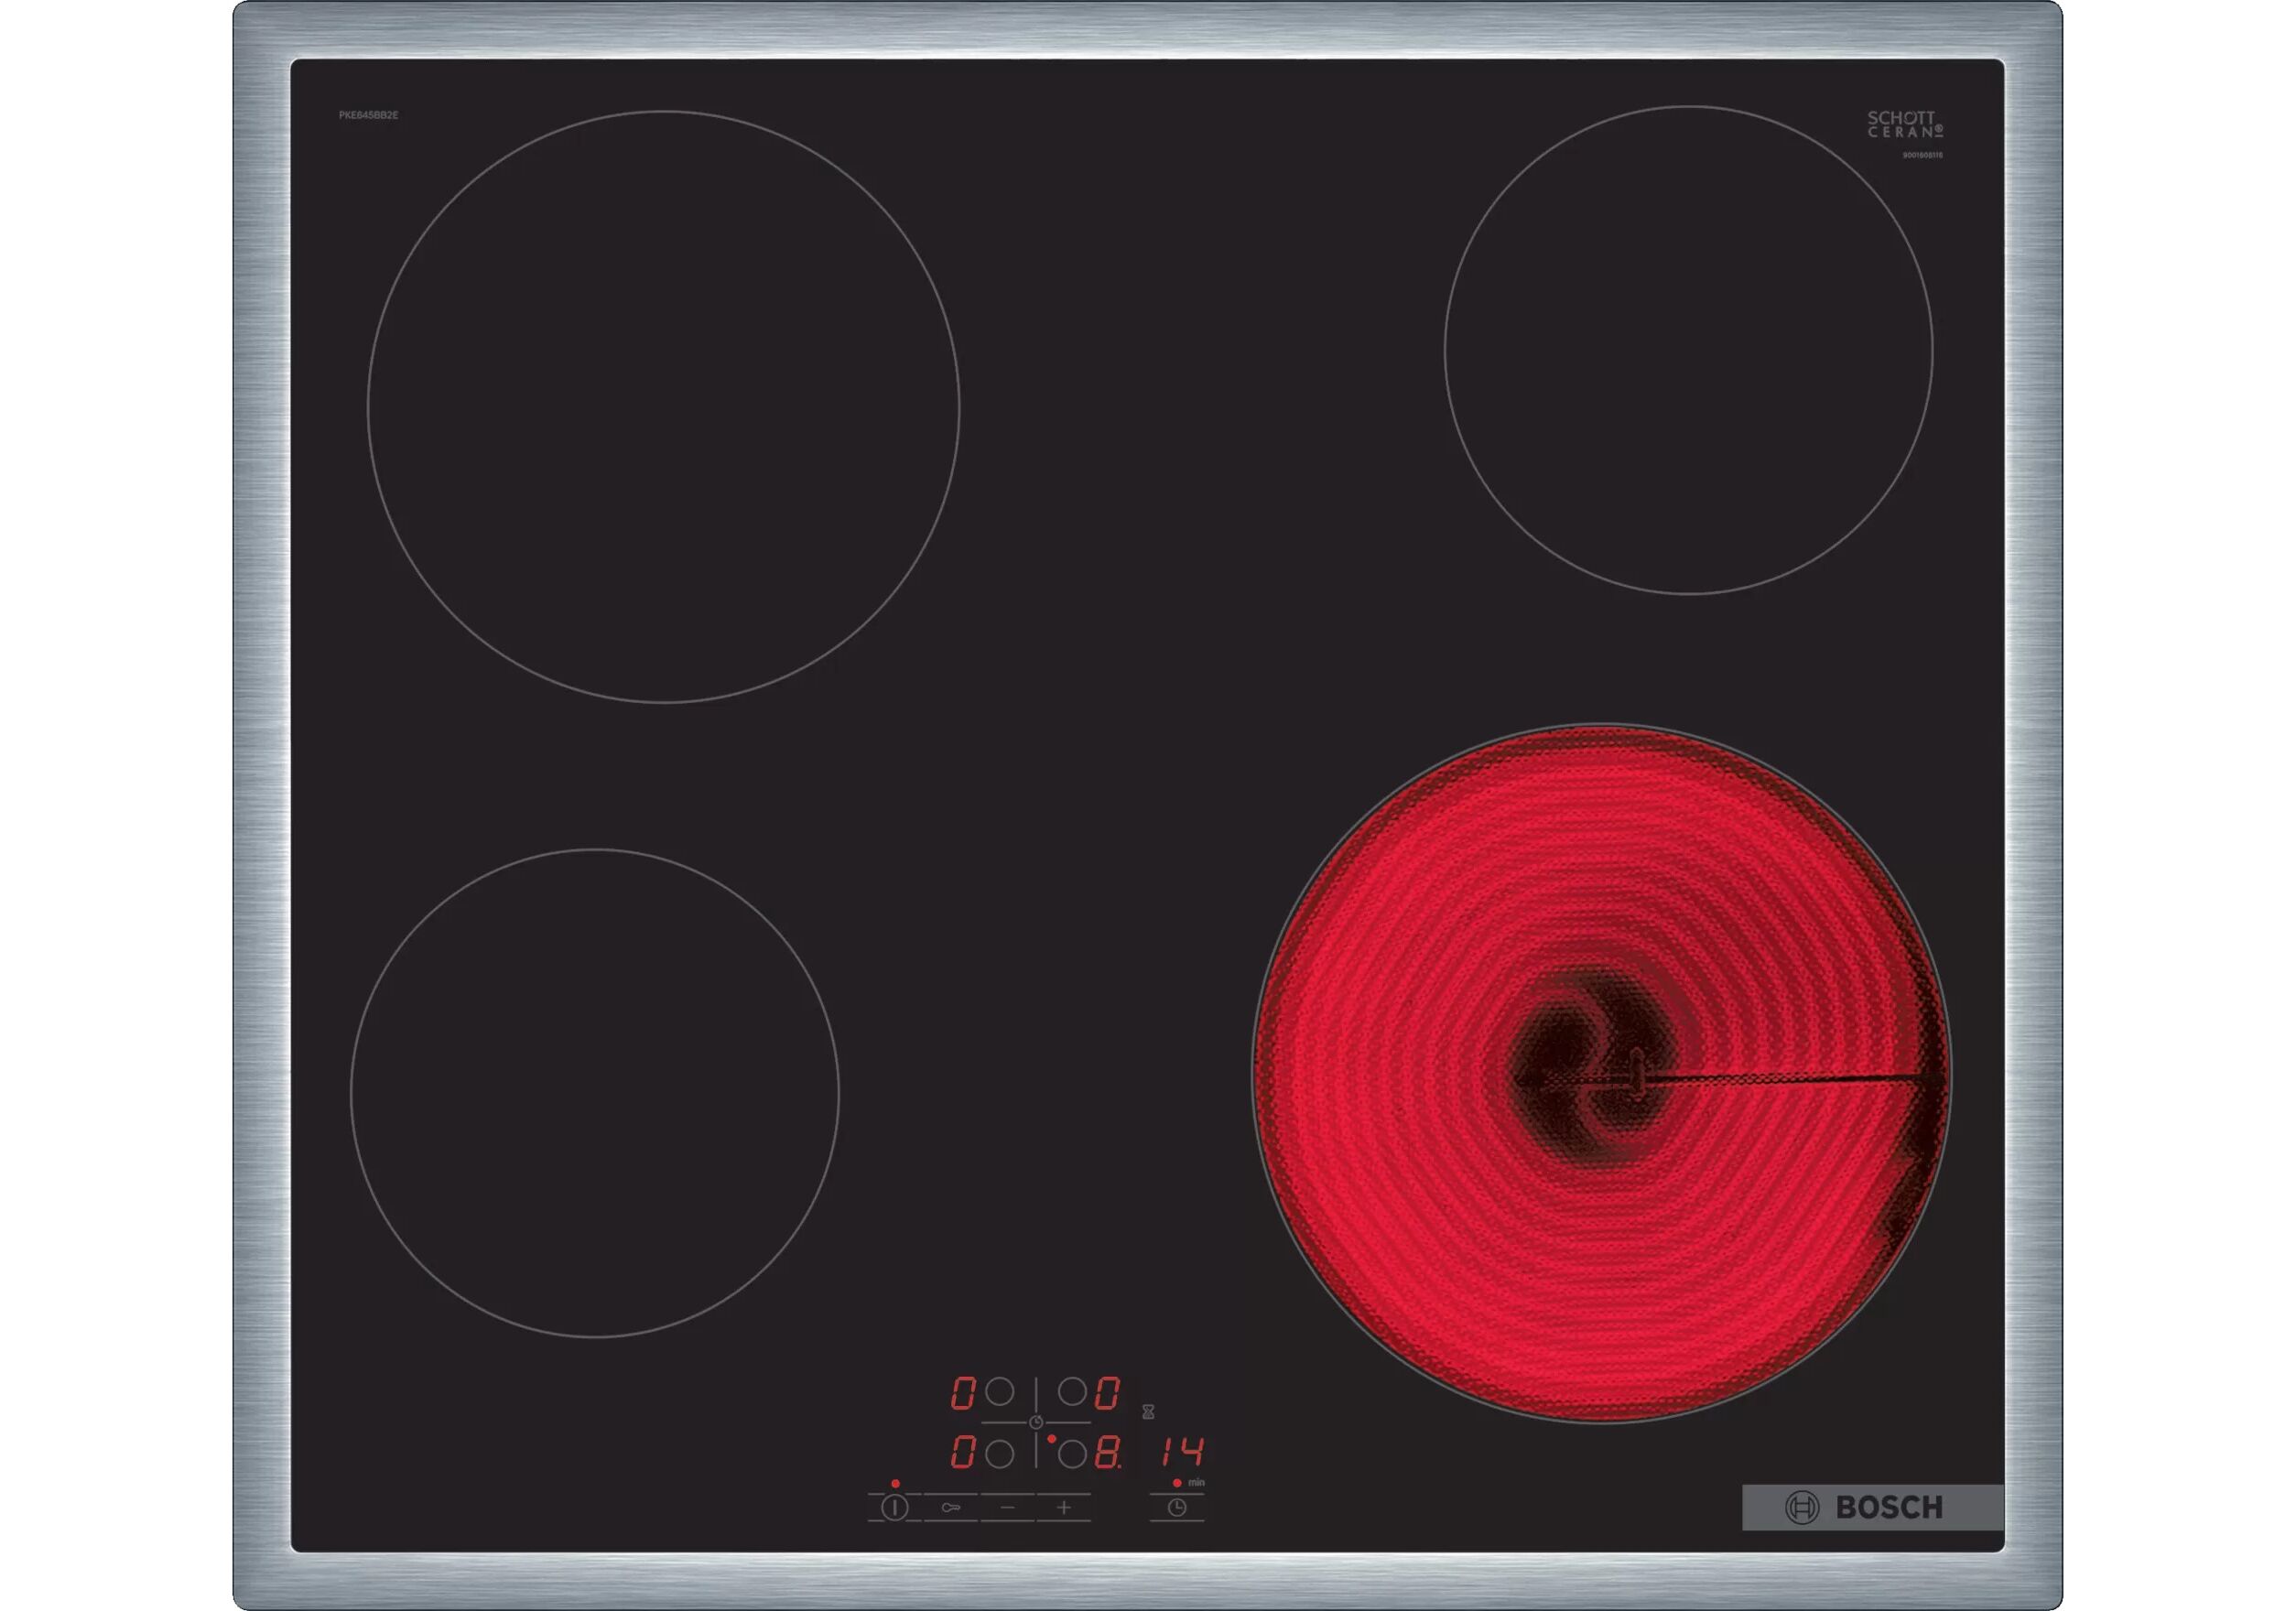This screenshot has width=2296, height=1611.
Task: Select the rear right hotplate selector circle
Action: 1072,1392
